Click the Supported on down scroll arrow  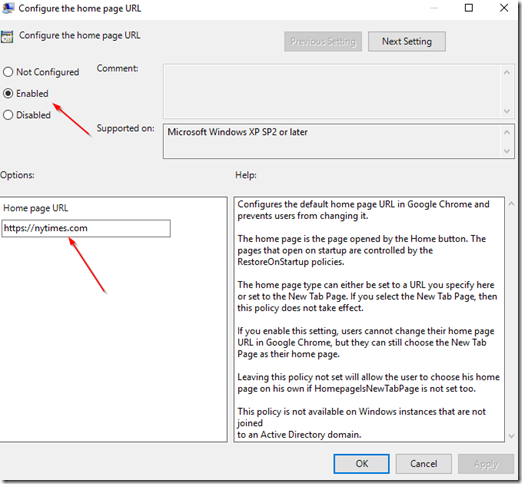click(x=507, y=151)
